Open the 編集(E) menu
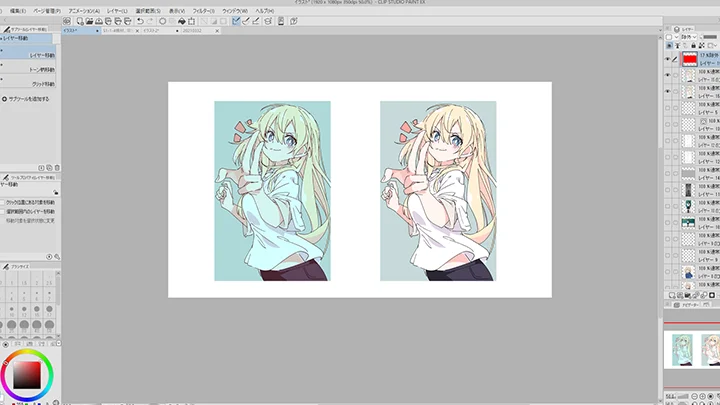Screen dimensions: 720x405 (x=18, y=11)
